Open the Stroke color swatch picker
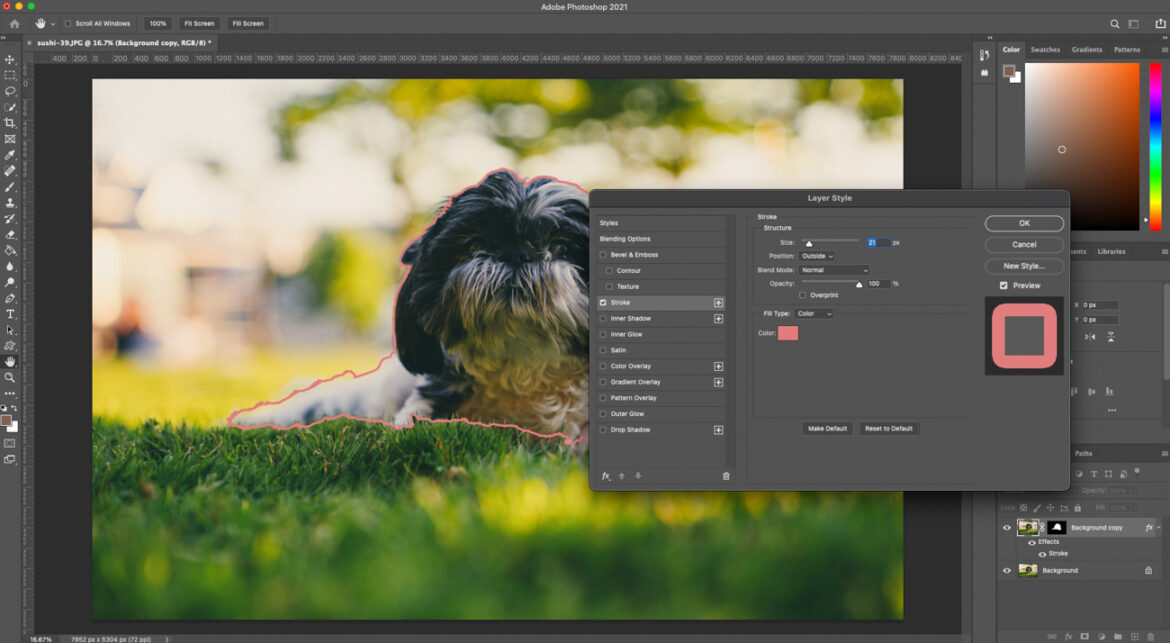Viewport: 1170px width, 643px height. (x=788, y=332)
